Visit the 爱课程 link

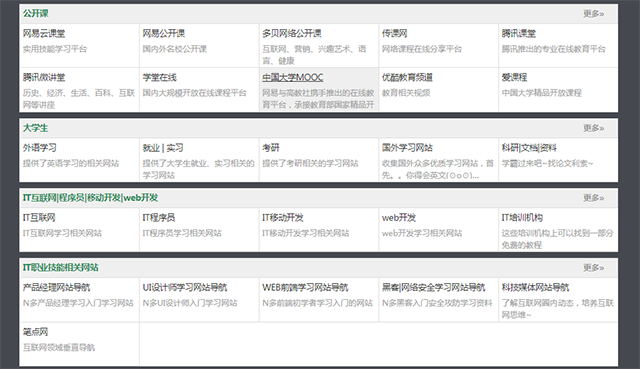tap(514, 78)
